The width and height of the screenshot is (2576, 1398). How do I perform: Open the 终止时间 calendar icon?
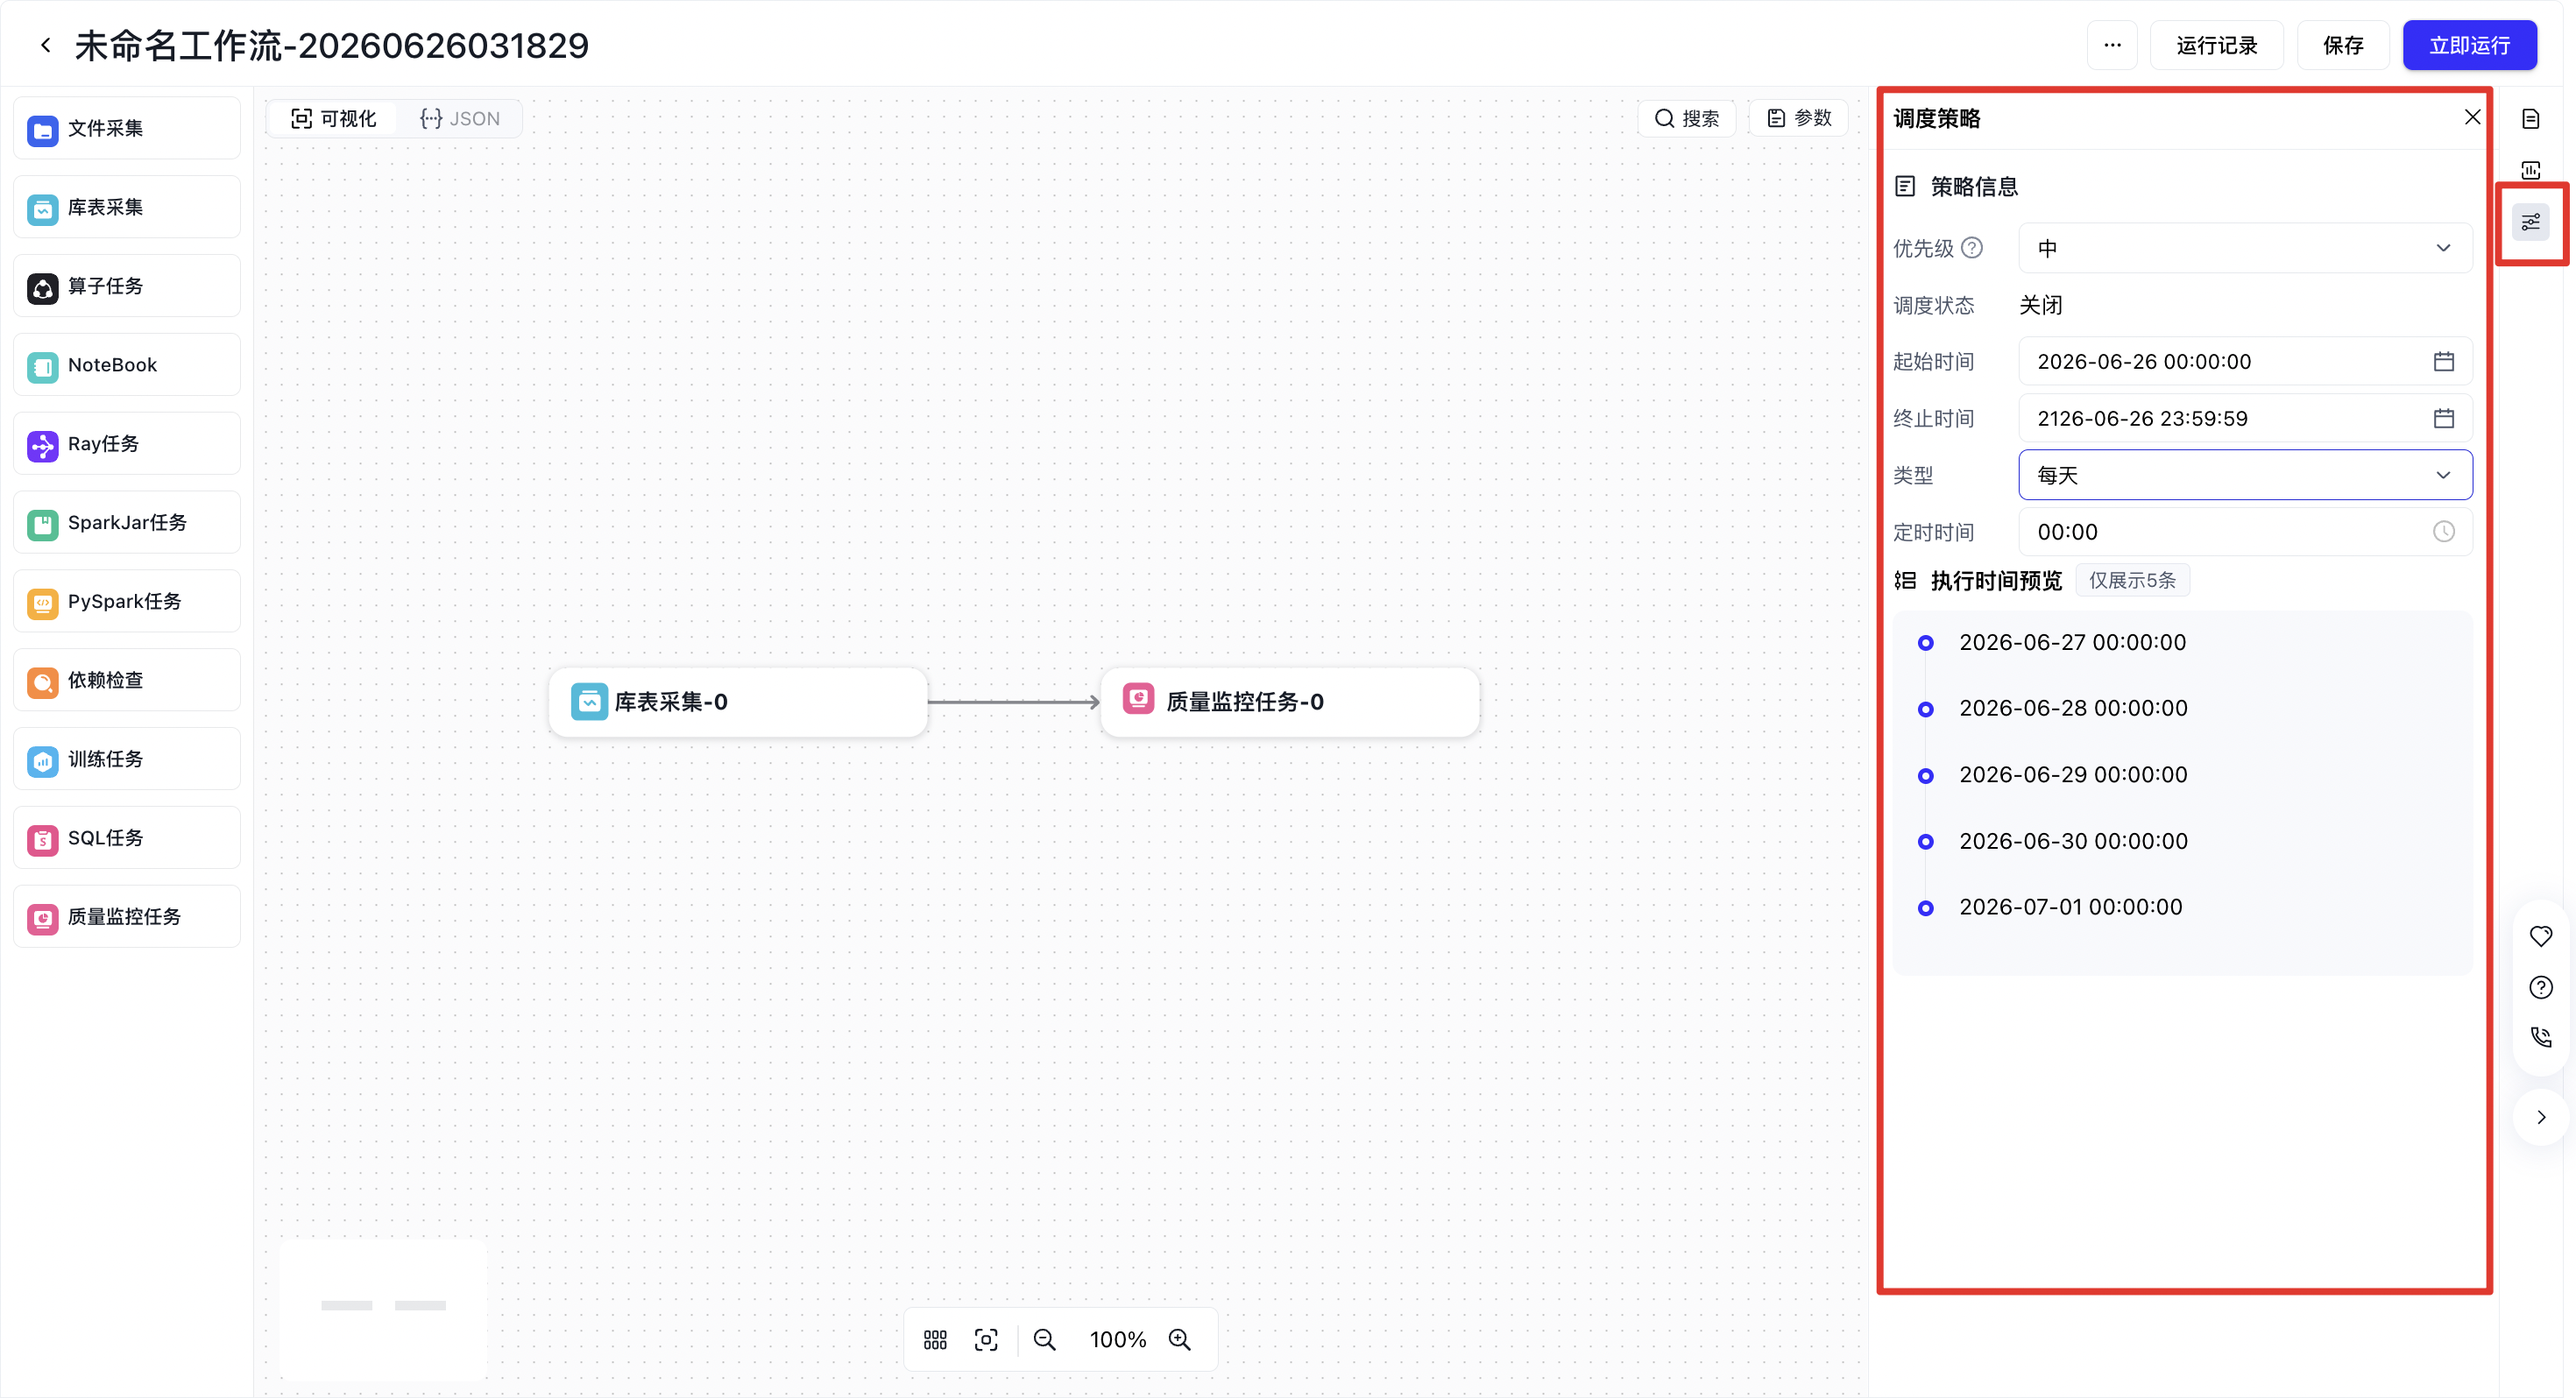(x=2443, y=418)
